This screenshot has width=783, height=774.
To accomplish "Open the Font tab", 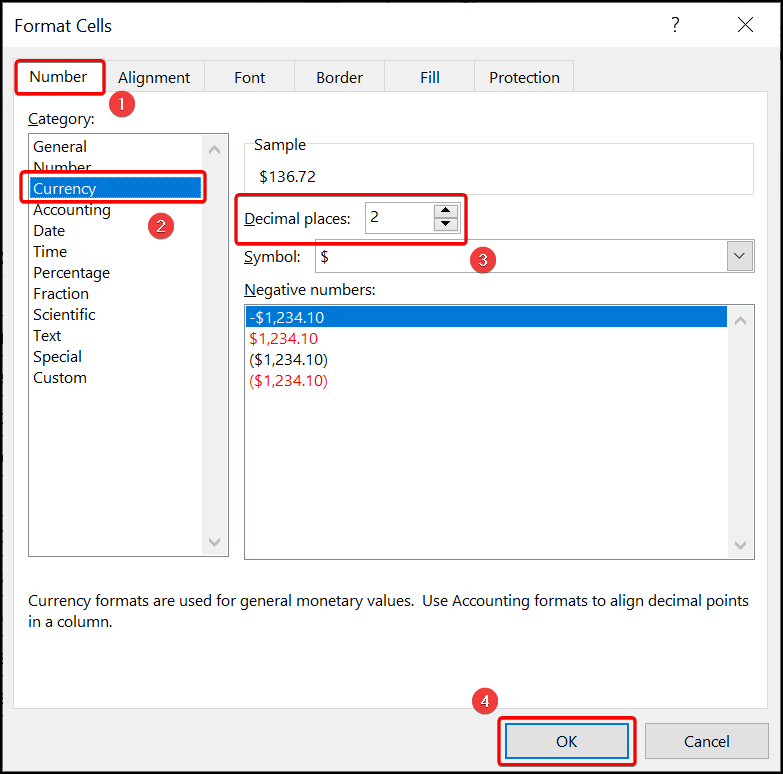I will (x=250, y=77).
